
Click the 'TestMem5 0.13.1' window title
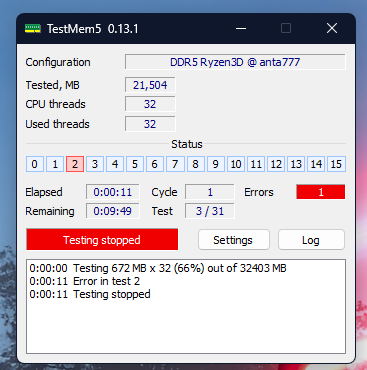tap(93, 29)
